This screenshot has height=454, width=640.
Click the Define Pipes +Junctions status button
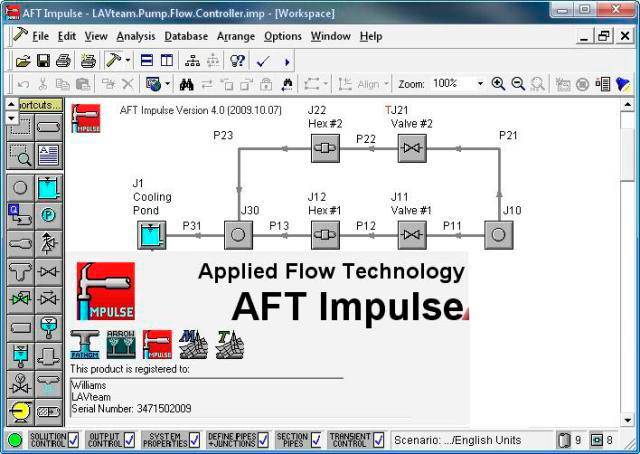230,440
